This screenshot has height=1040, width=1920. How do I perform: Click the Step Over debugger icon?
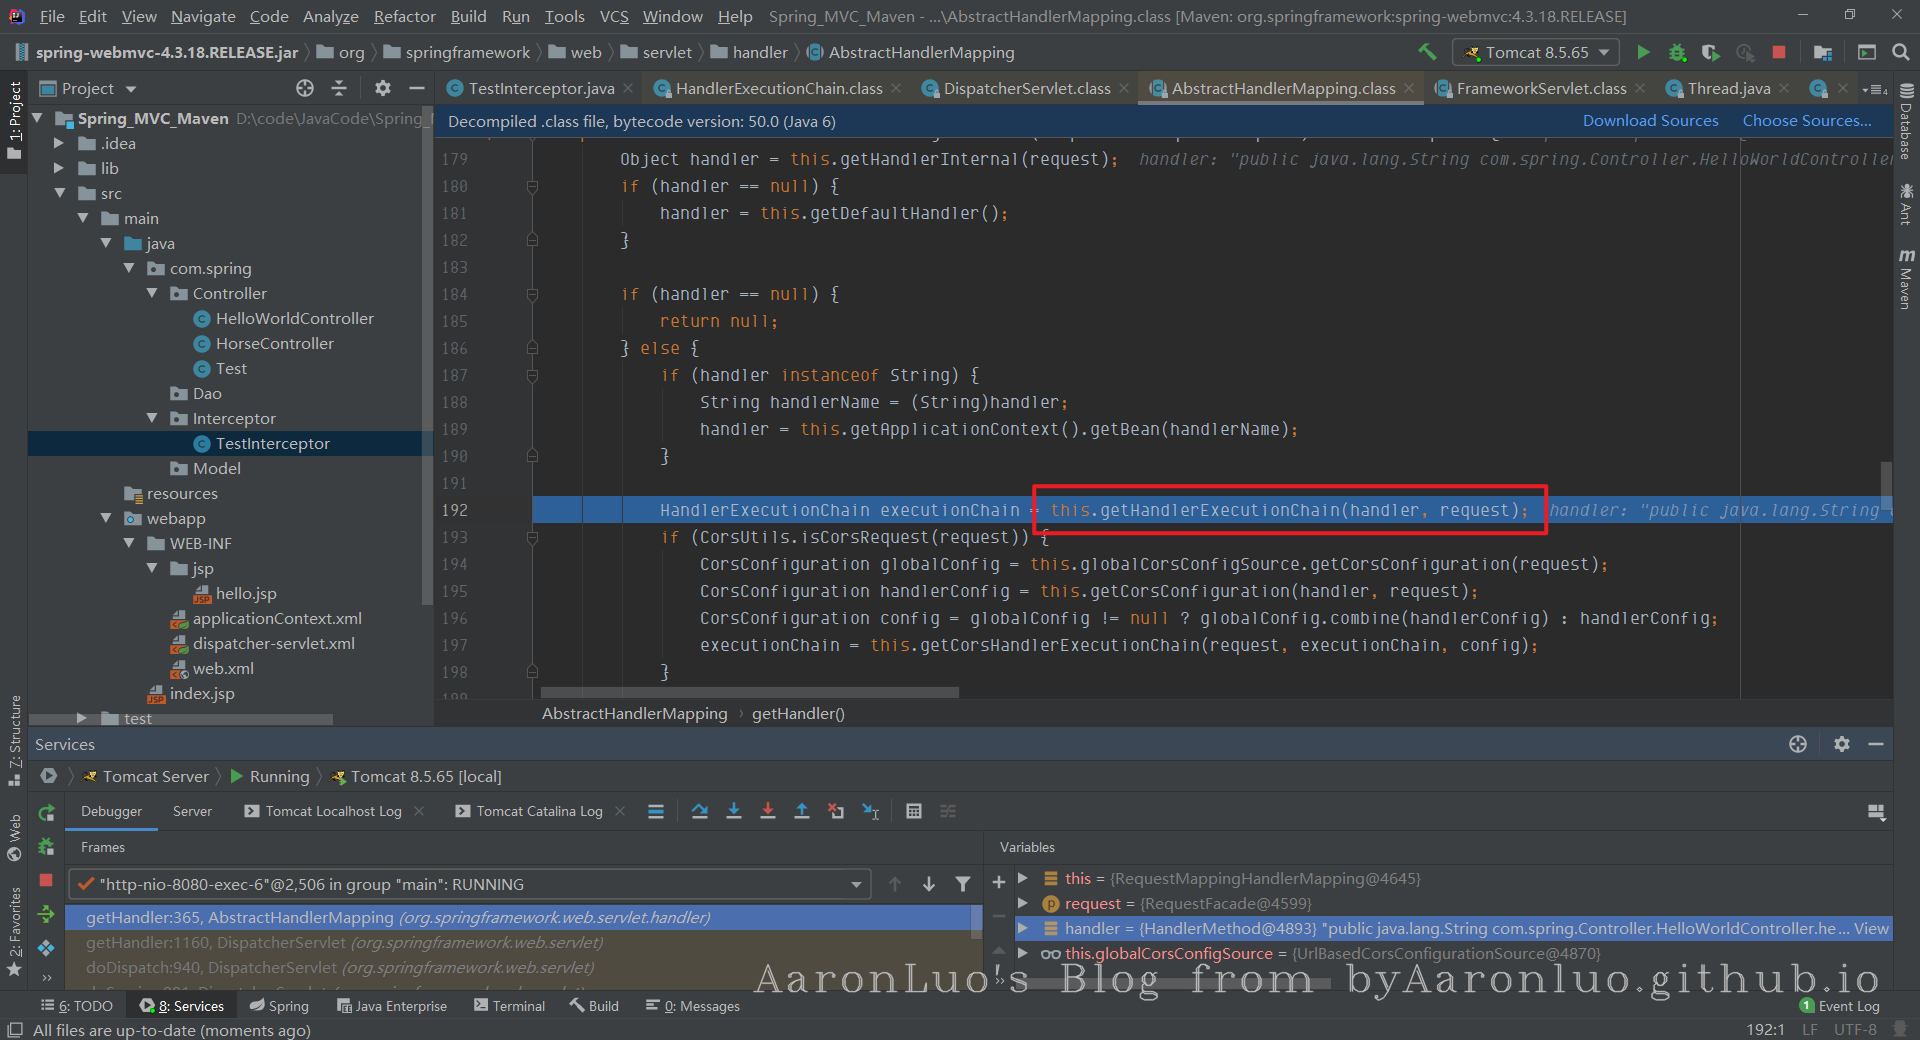[700, 811]
